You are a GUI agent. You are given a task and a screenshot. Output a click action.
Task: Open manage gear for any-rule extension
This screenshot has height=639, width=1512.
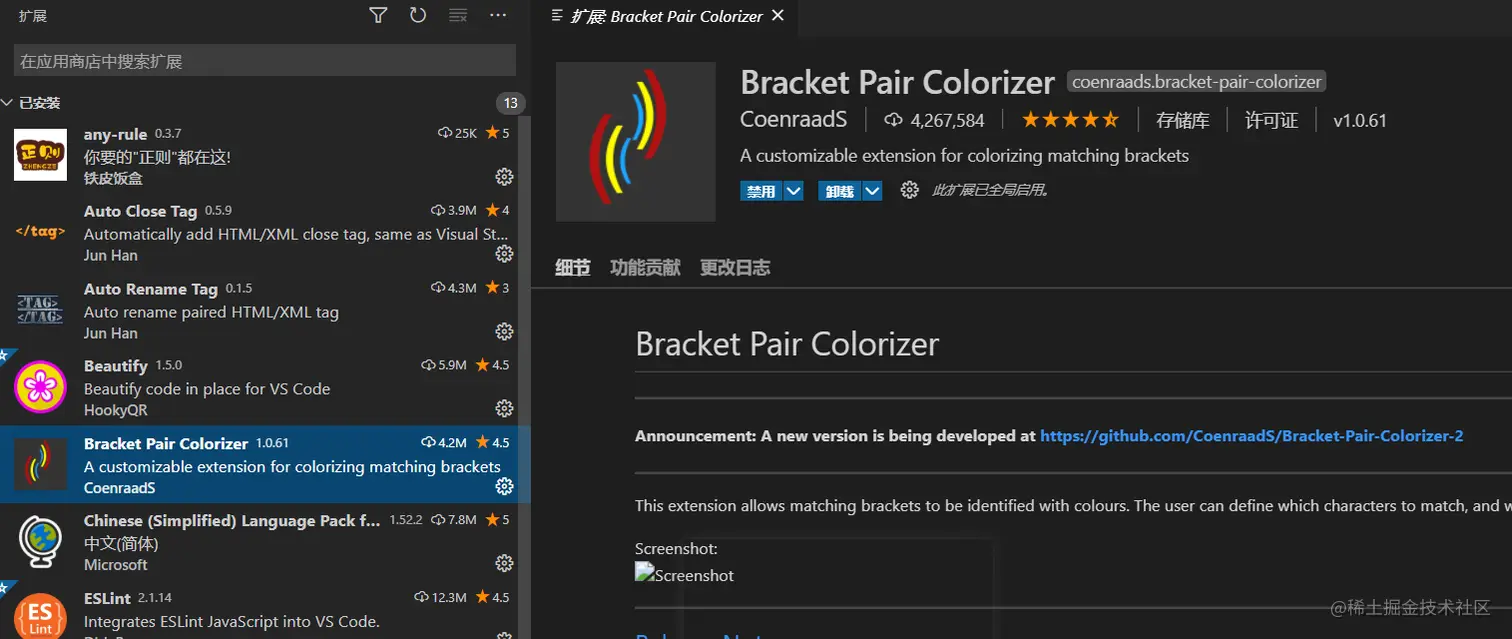504,177
